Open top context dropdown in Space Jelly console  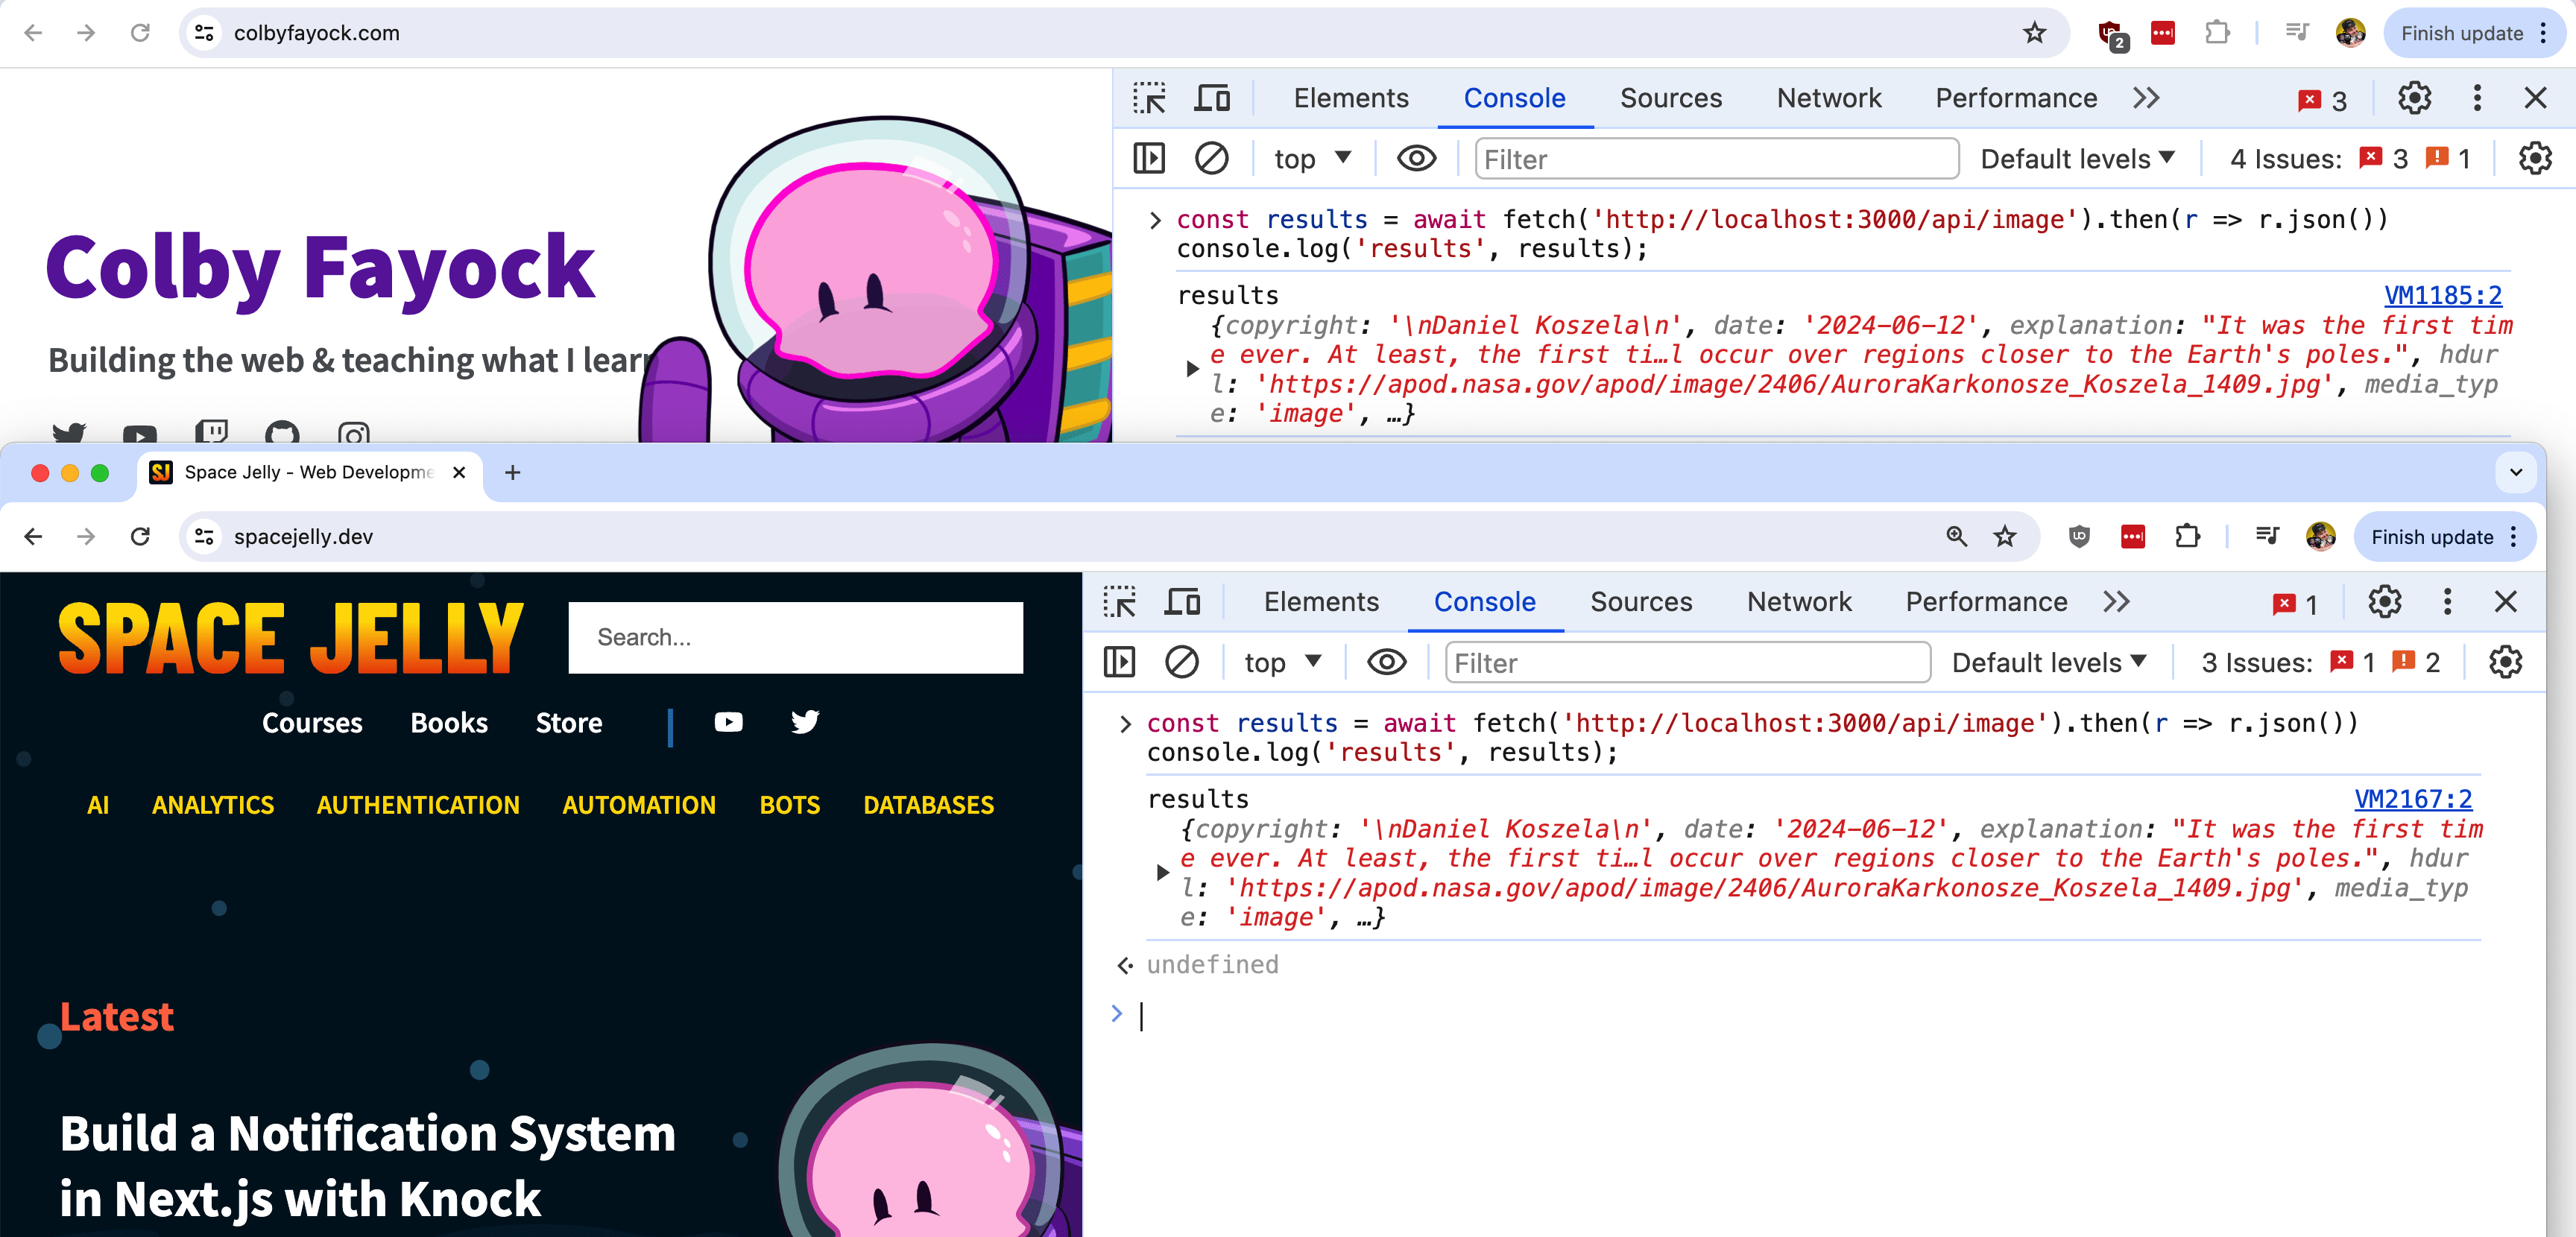[1282, 663]
